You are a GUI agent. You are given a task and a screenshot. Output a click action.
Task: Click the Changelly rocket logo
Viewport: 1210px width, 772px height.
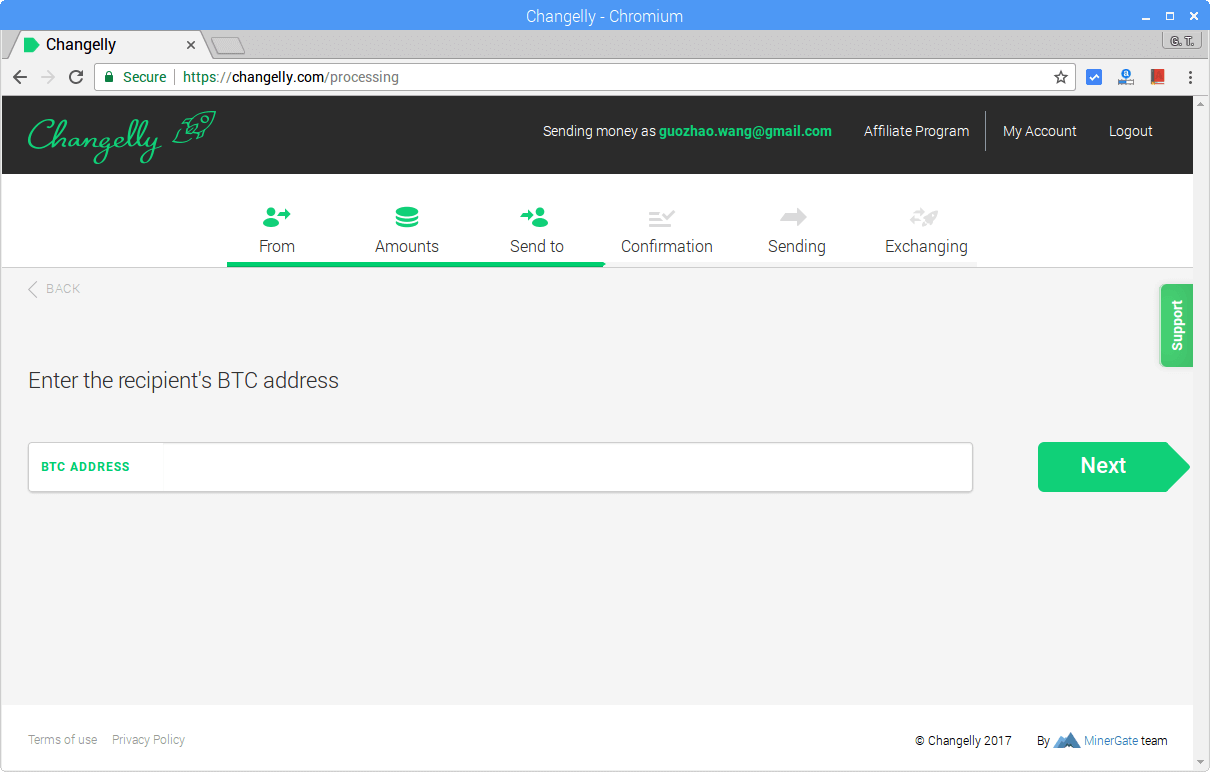[121, 136]
